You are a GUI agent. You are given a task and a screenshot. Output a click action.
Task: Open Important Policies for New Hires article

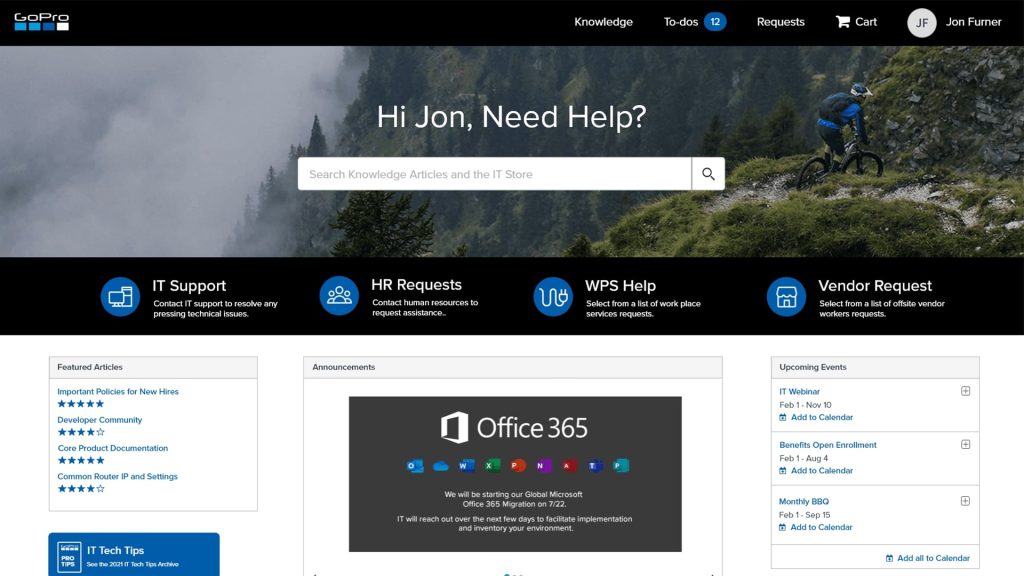click(118, 392)
